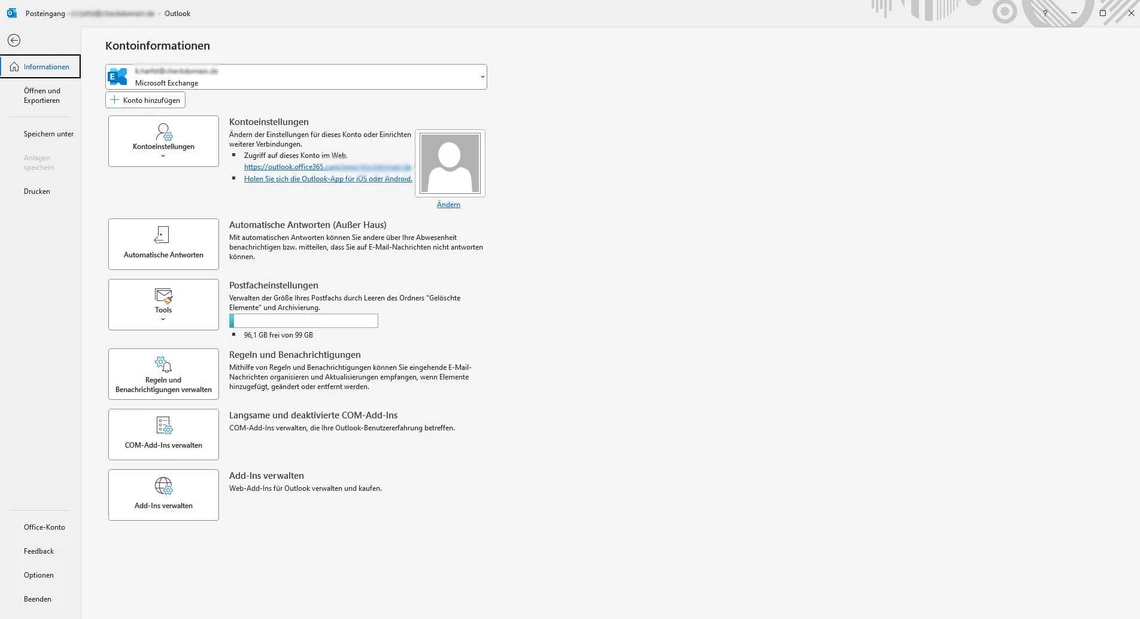1140x619 pixels.
Task: Choose Drucken in the sidebar
Action: point(37,191)
